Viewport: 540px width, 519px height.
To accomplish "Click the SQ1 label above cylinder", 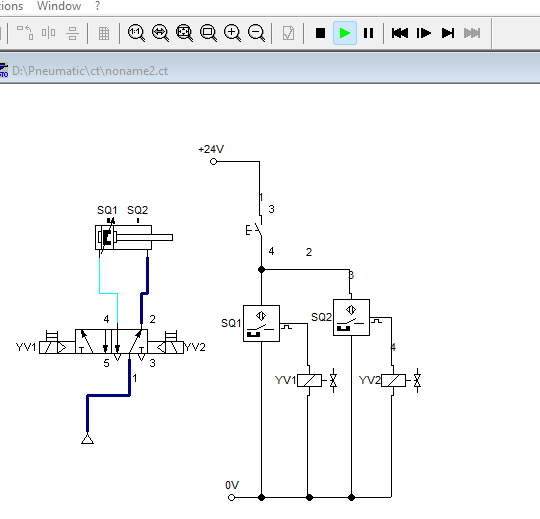I will coord(107,210).
